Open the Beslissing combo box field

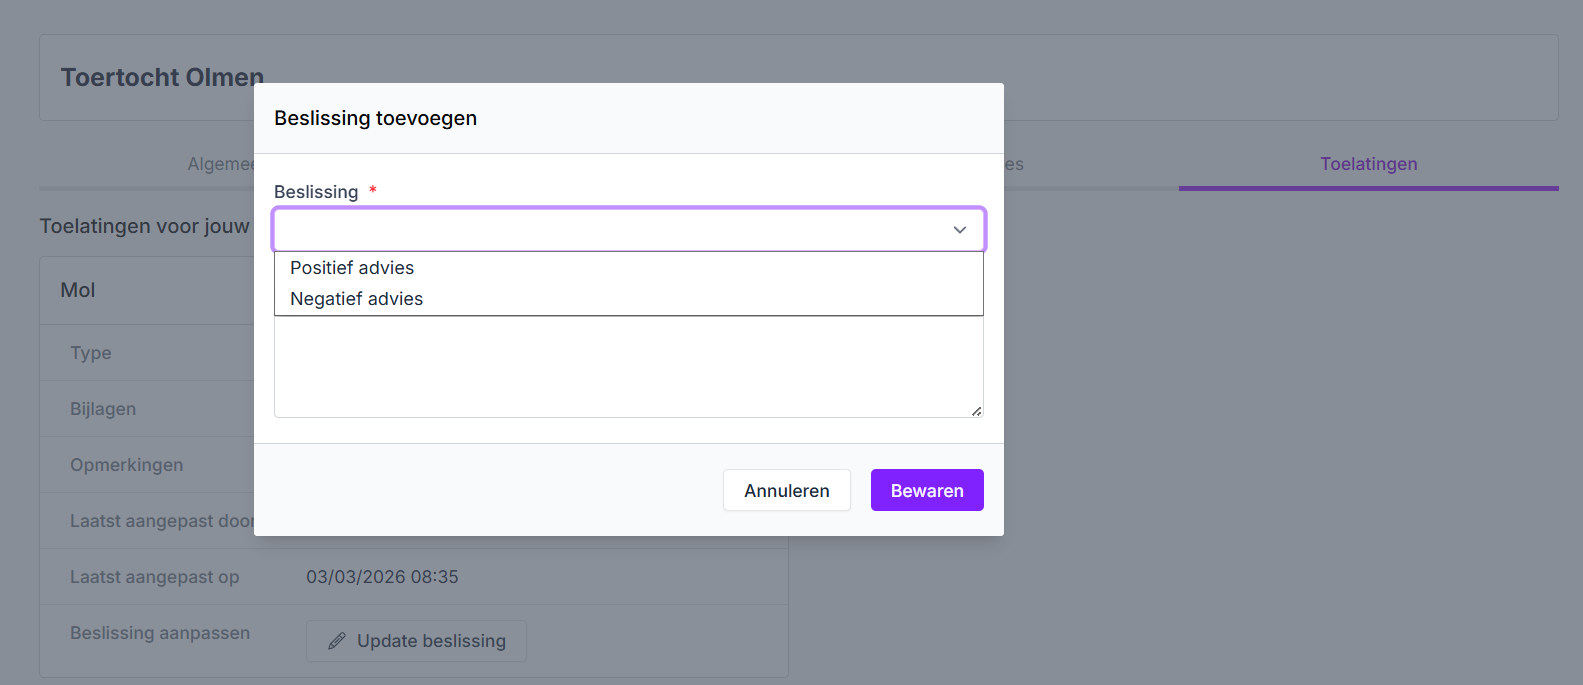pos(610,230)
